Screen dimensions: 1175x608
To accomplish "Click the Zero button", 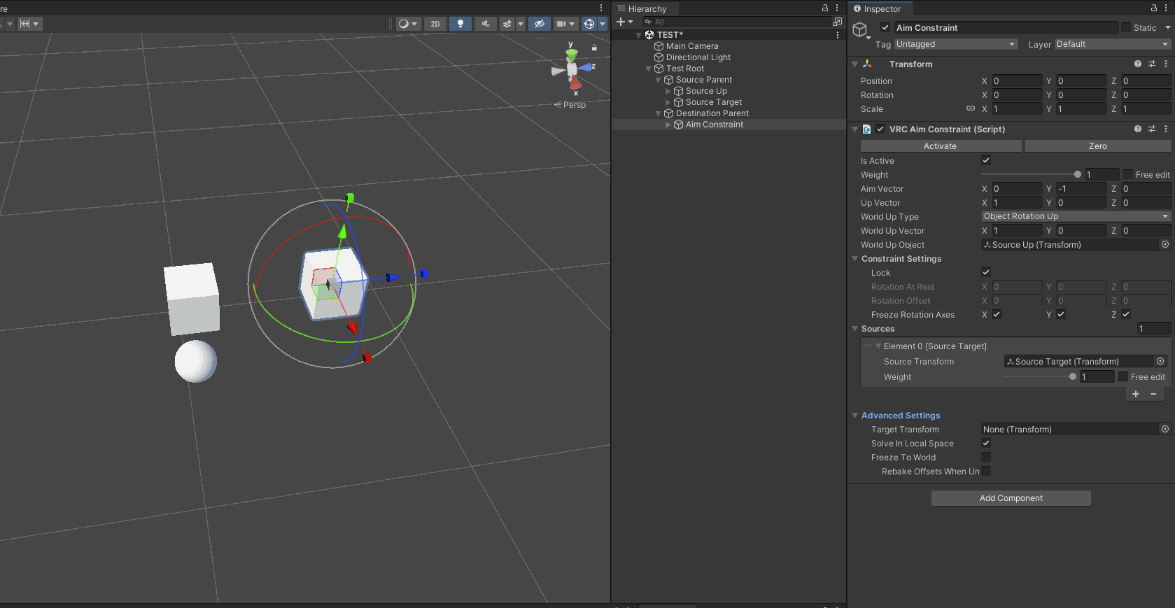I will [x=1097, y=146].
